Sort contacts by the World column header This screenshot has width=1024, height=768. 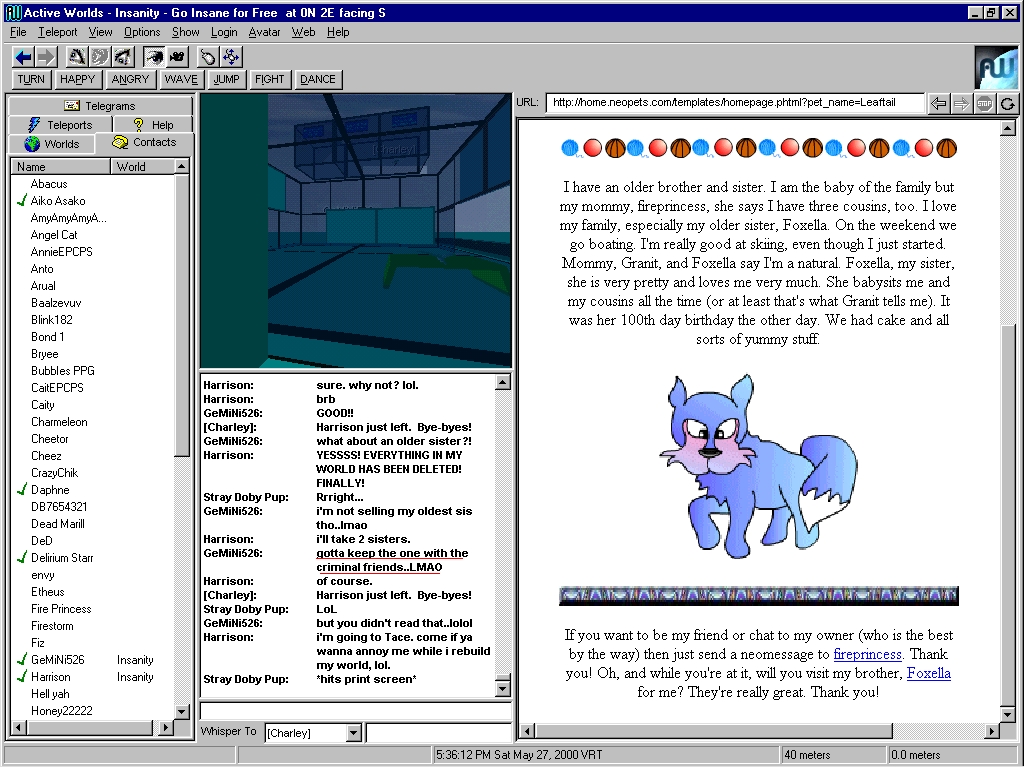pos(142,167)
